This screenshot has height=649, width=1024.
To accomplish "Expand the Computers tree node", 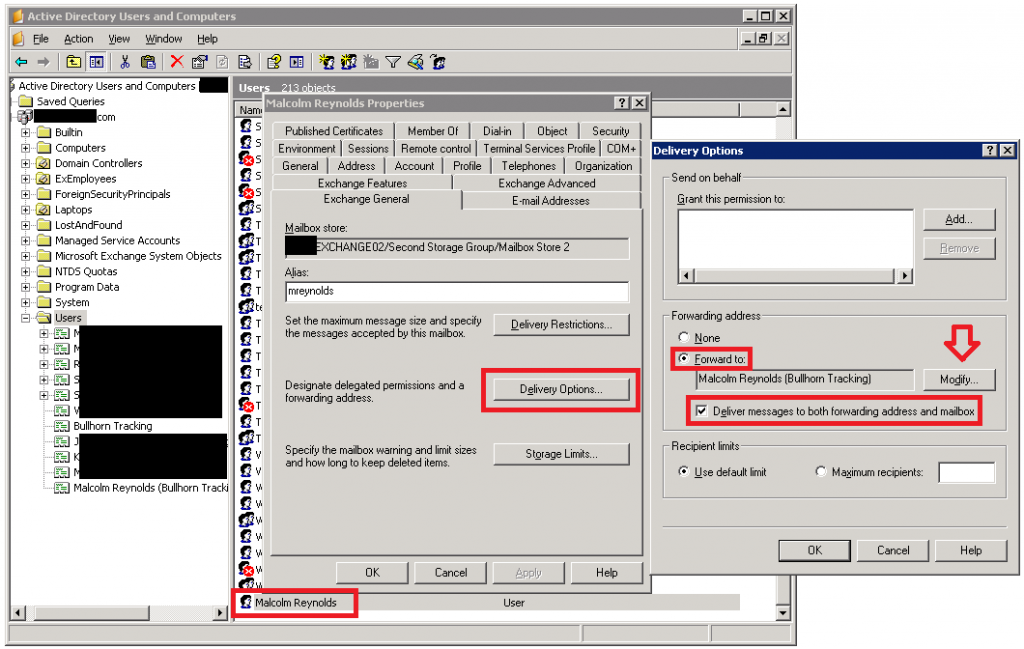I will (27, 148).
